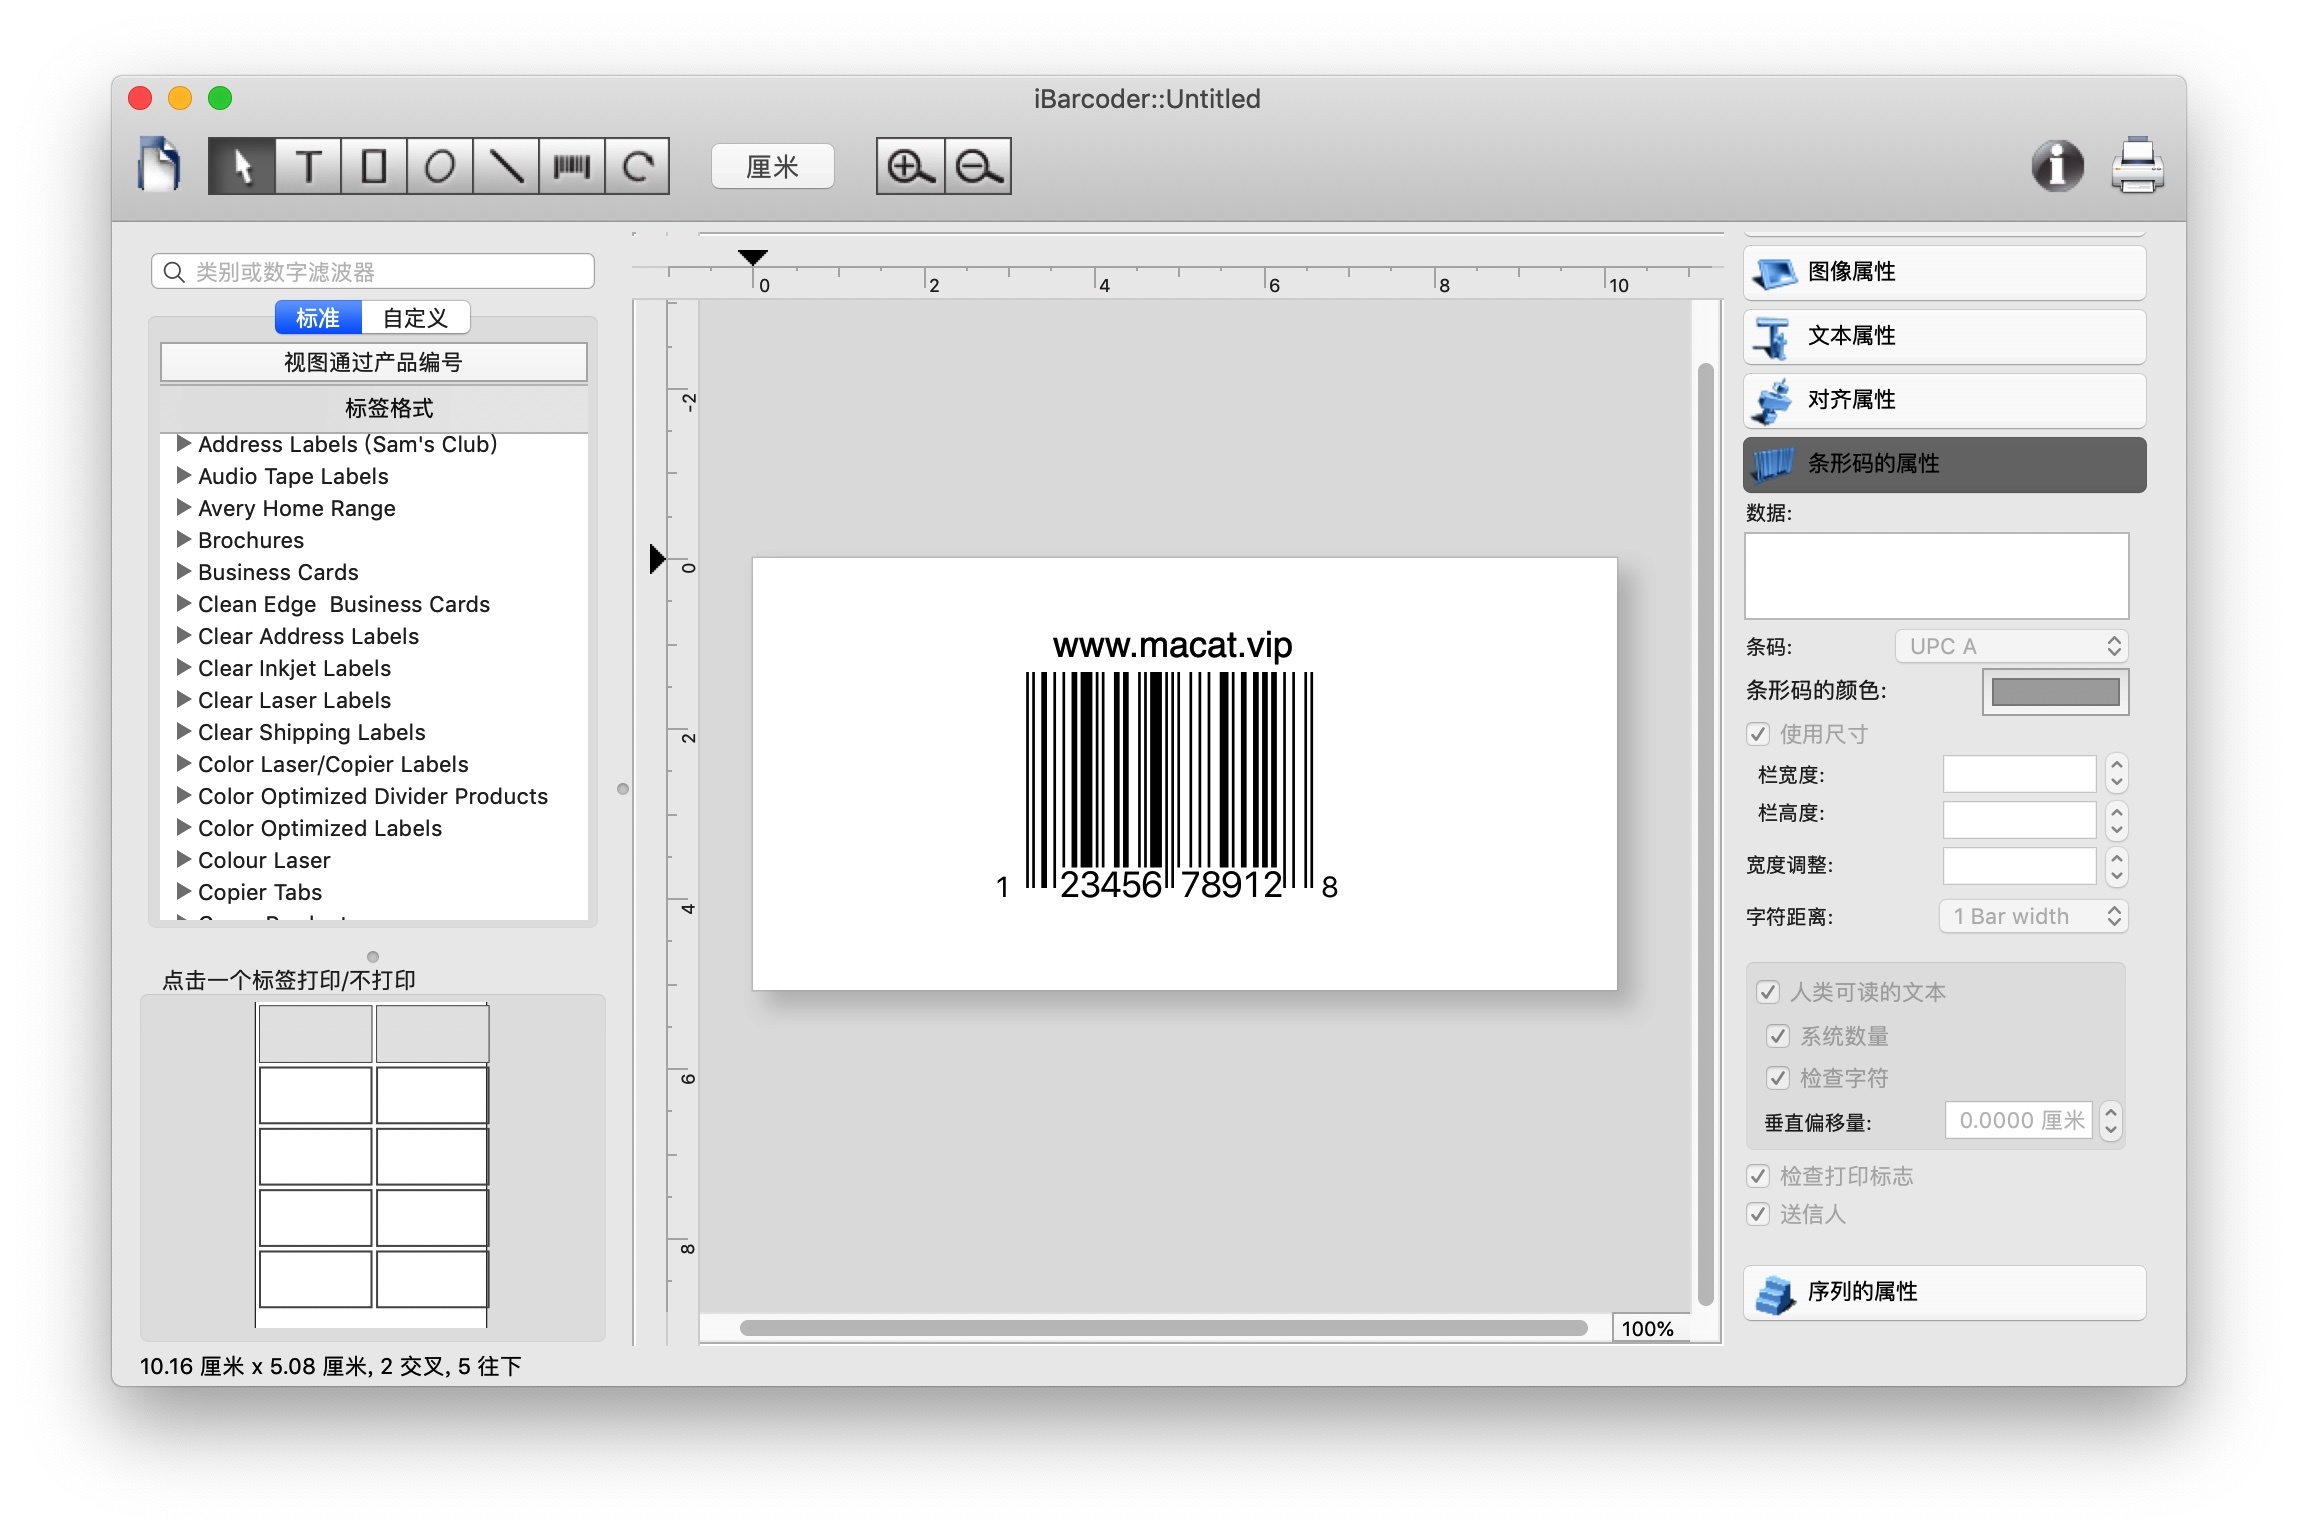Click the 厘米 units button
Image resolution: width=2298 pixels, height=1534 pixels.
pos(772,166)
